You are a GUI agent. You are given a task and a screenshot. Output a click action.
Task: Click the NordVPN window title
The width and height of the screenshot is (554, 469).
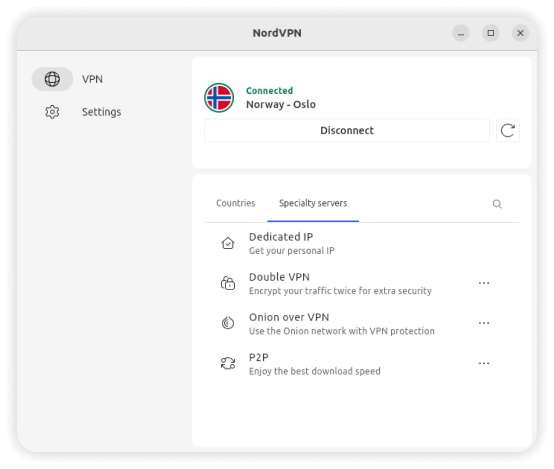(277, 33)
